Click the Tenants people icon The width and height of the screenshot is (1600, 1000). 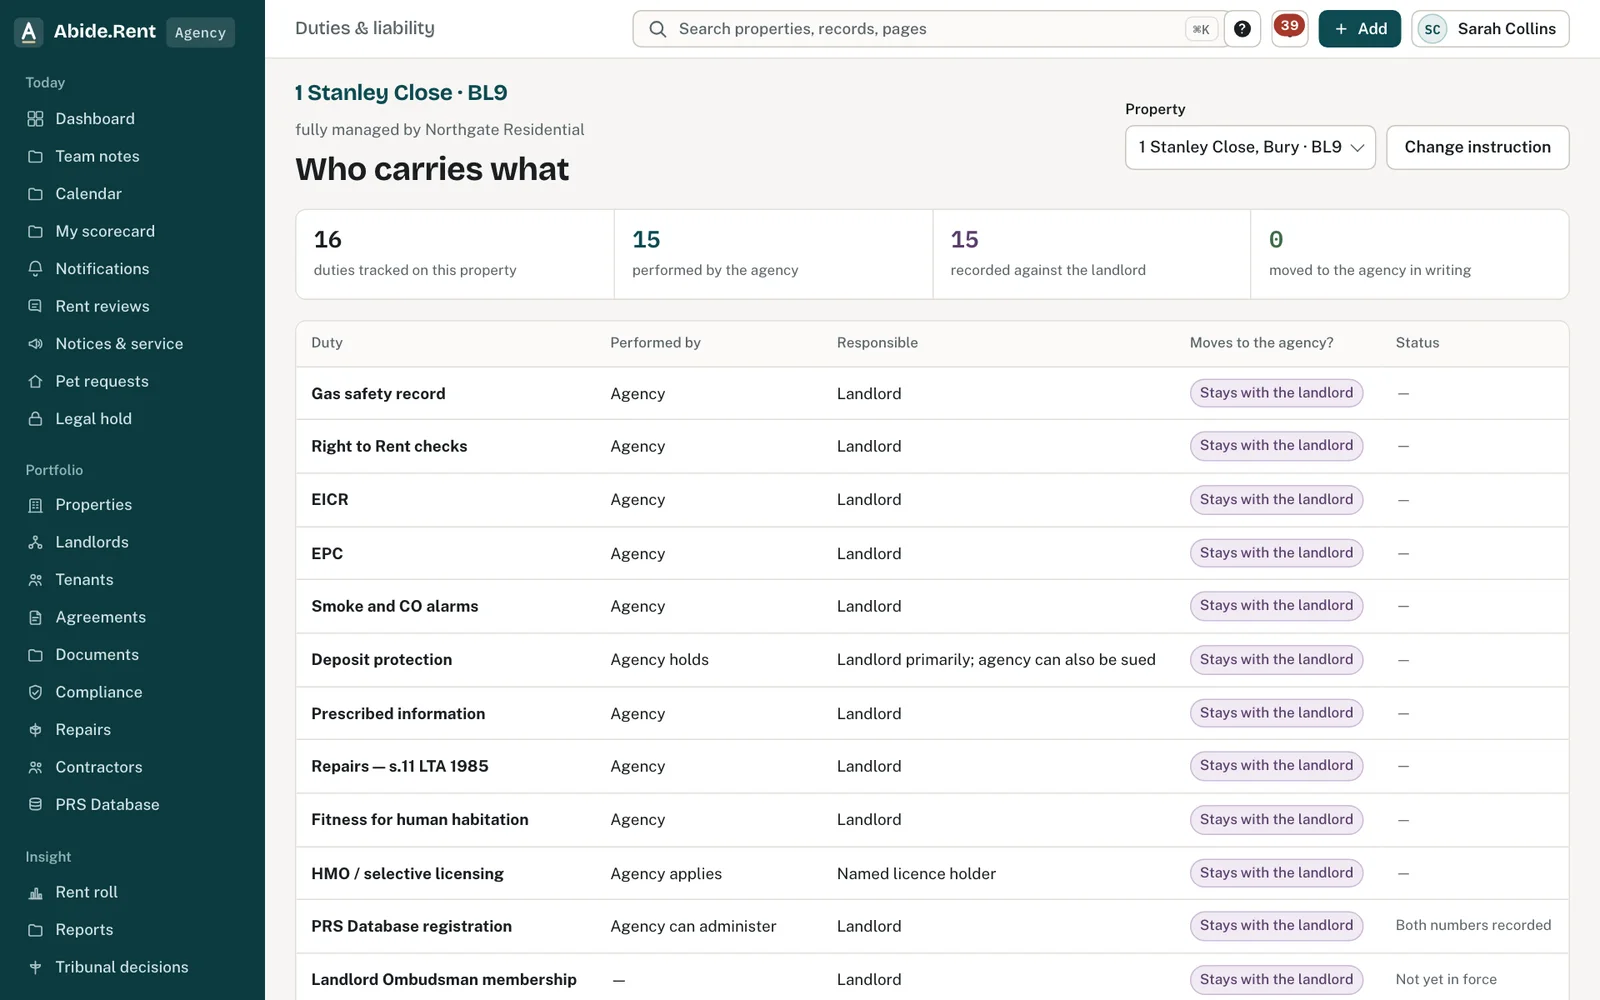tap(35, 580)
